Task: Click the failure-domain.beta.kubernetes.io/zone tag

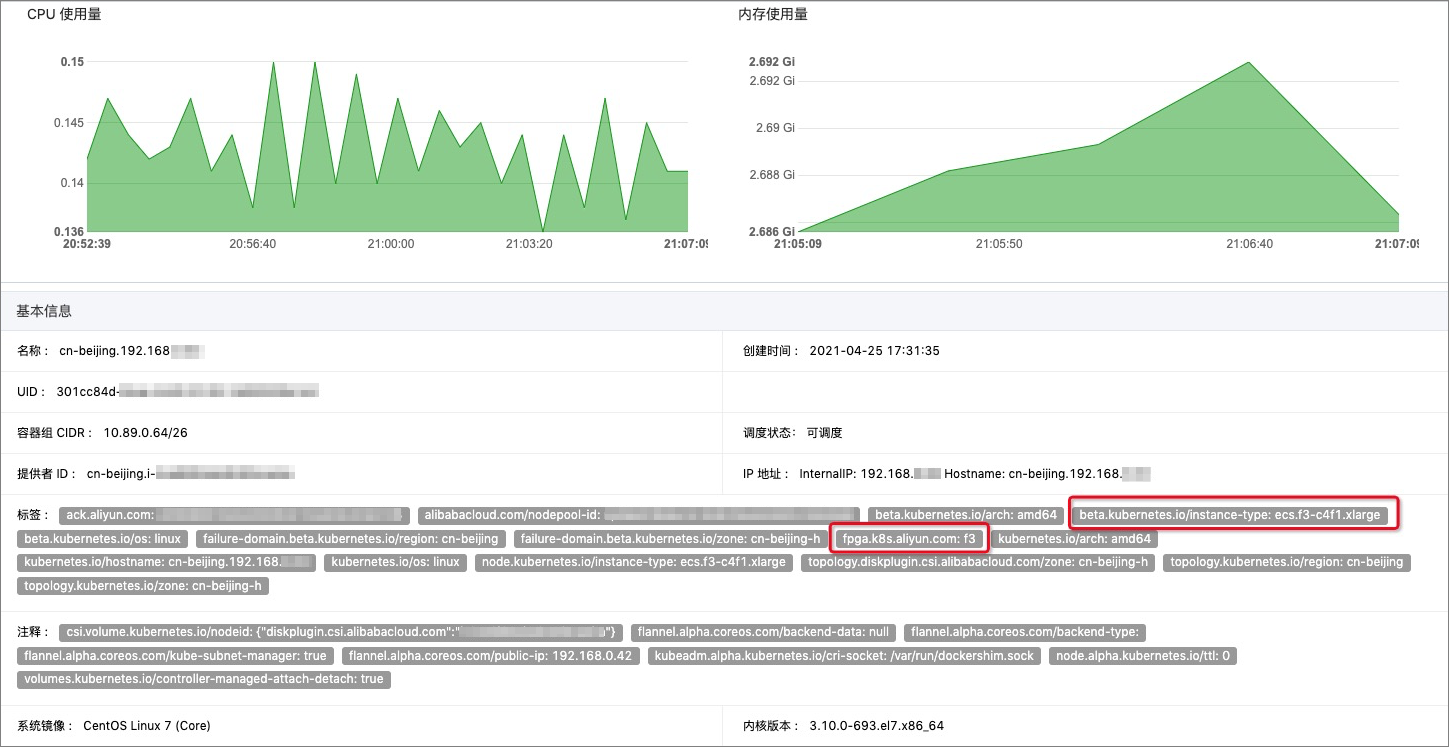Action: [671, 539]
